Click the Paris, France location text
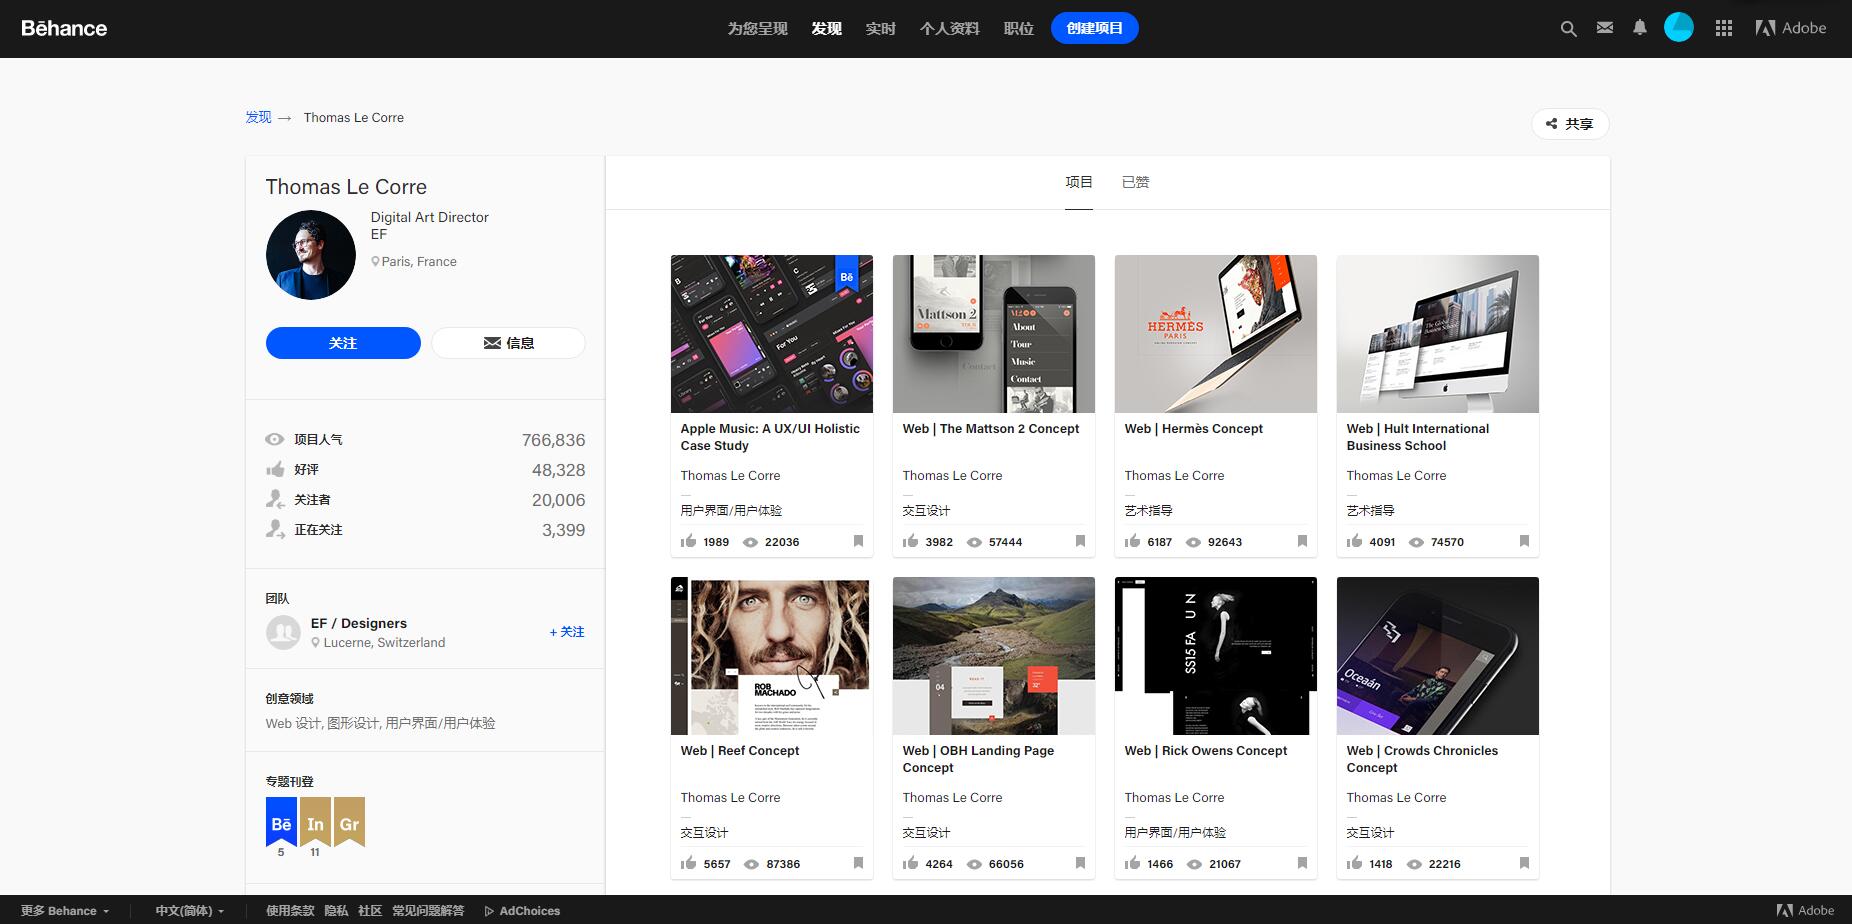This screenshot has height=924, width=1852. (419, 262)
